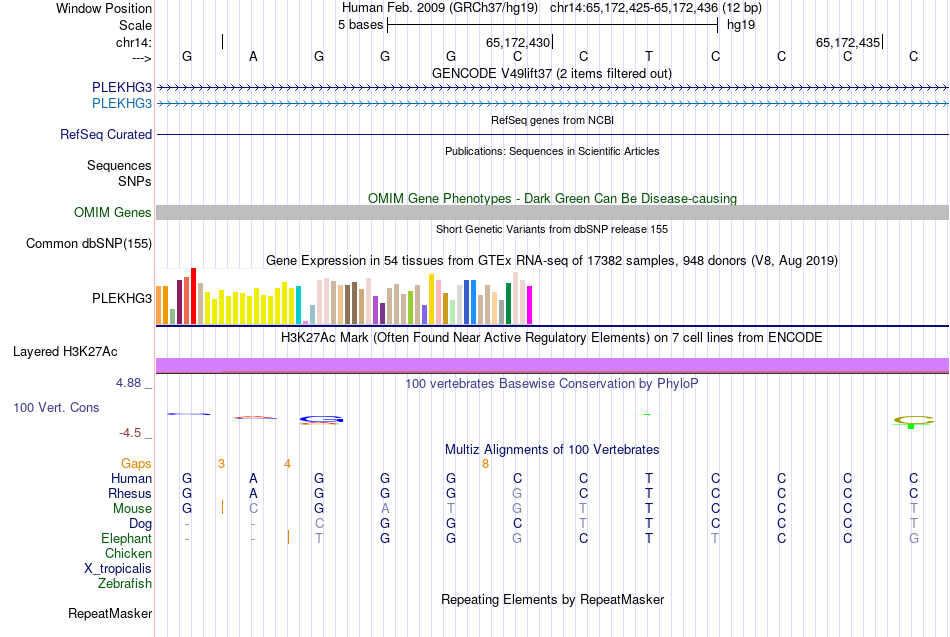Click the hg19 text beside scale bar
Screen dimensions: 950x637
click(741, 25)
